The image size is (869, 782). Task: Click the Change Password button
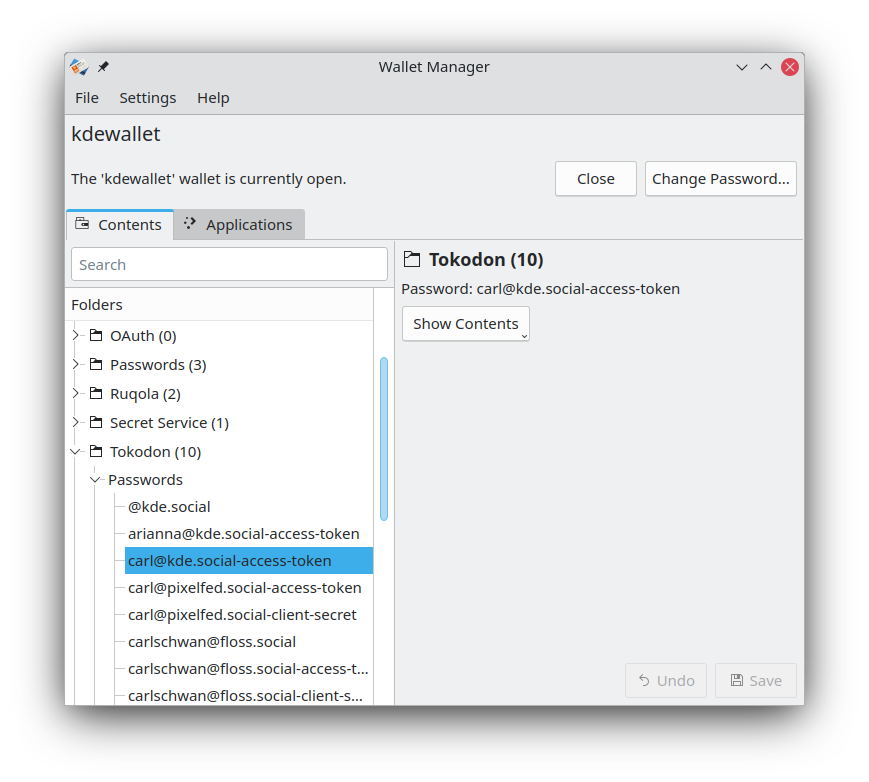coord(720,179)
